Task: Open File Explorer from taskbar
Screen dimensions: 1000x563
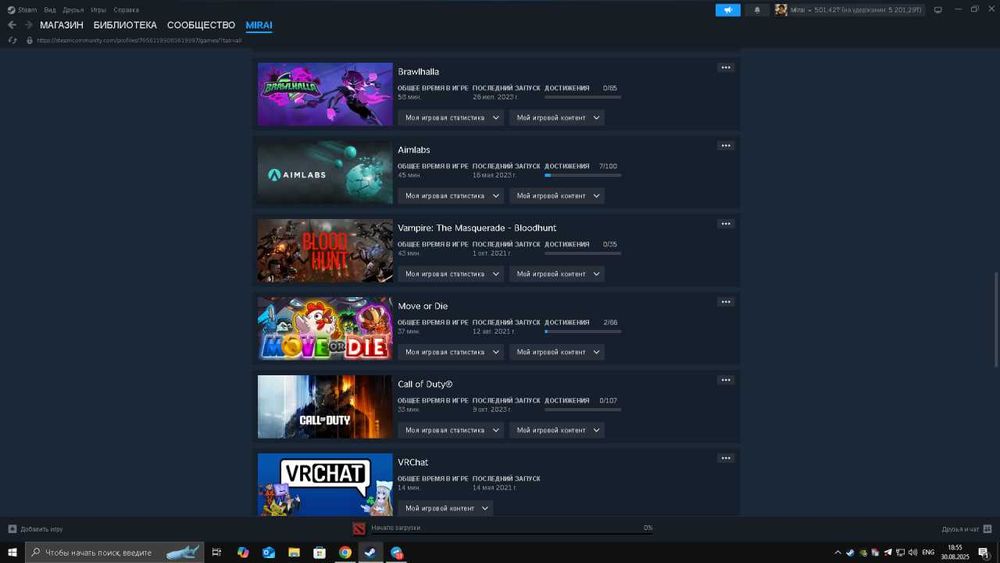Action: click(x=294, y=552)
